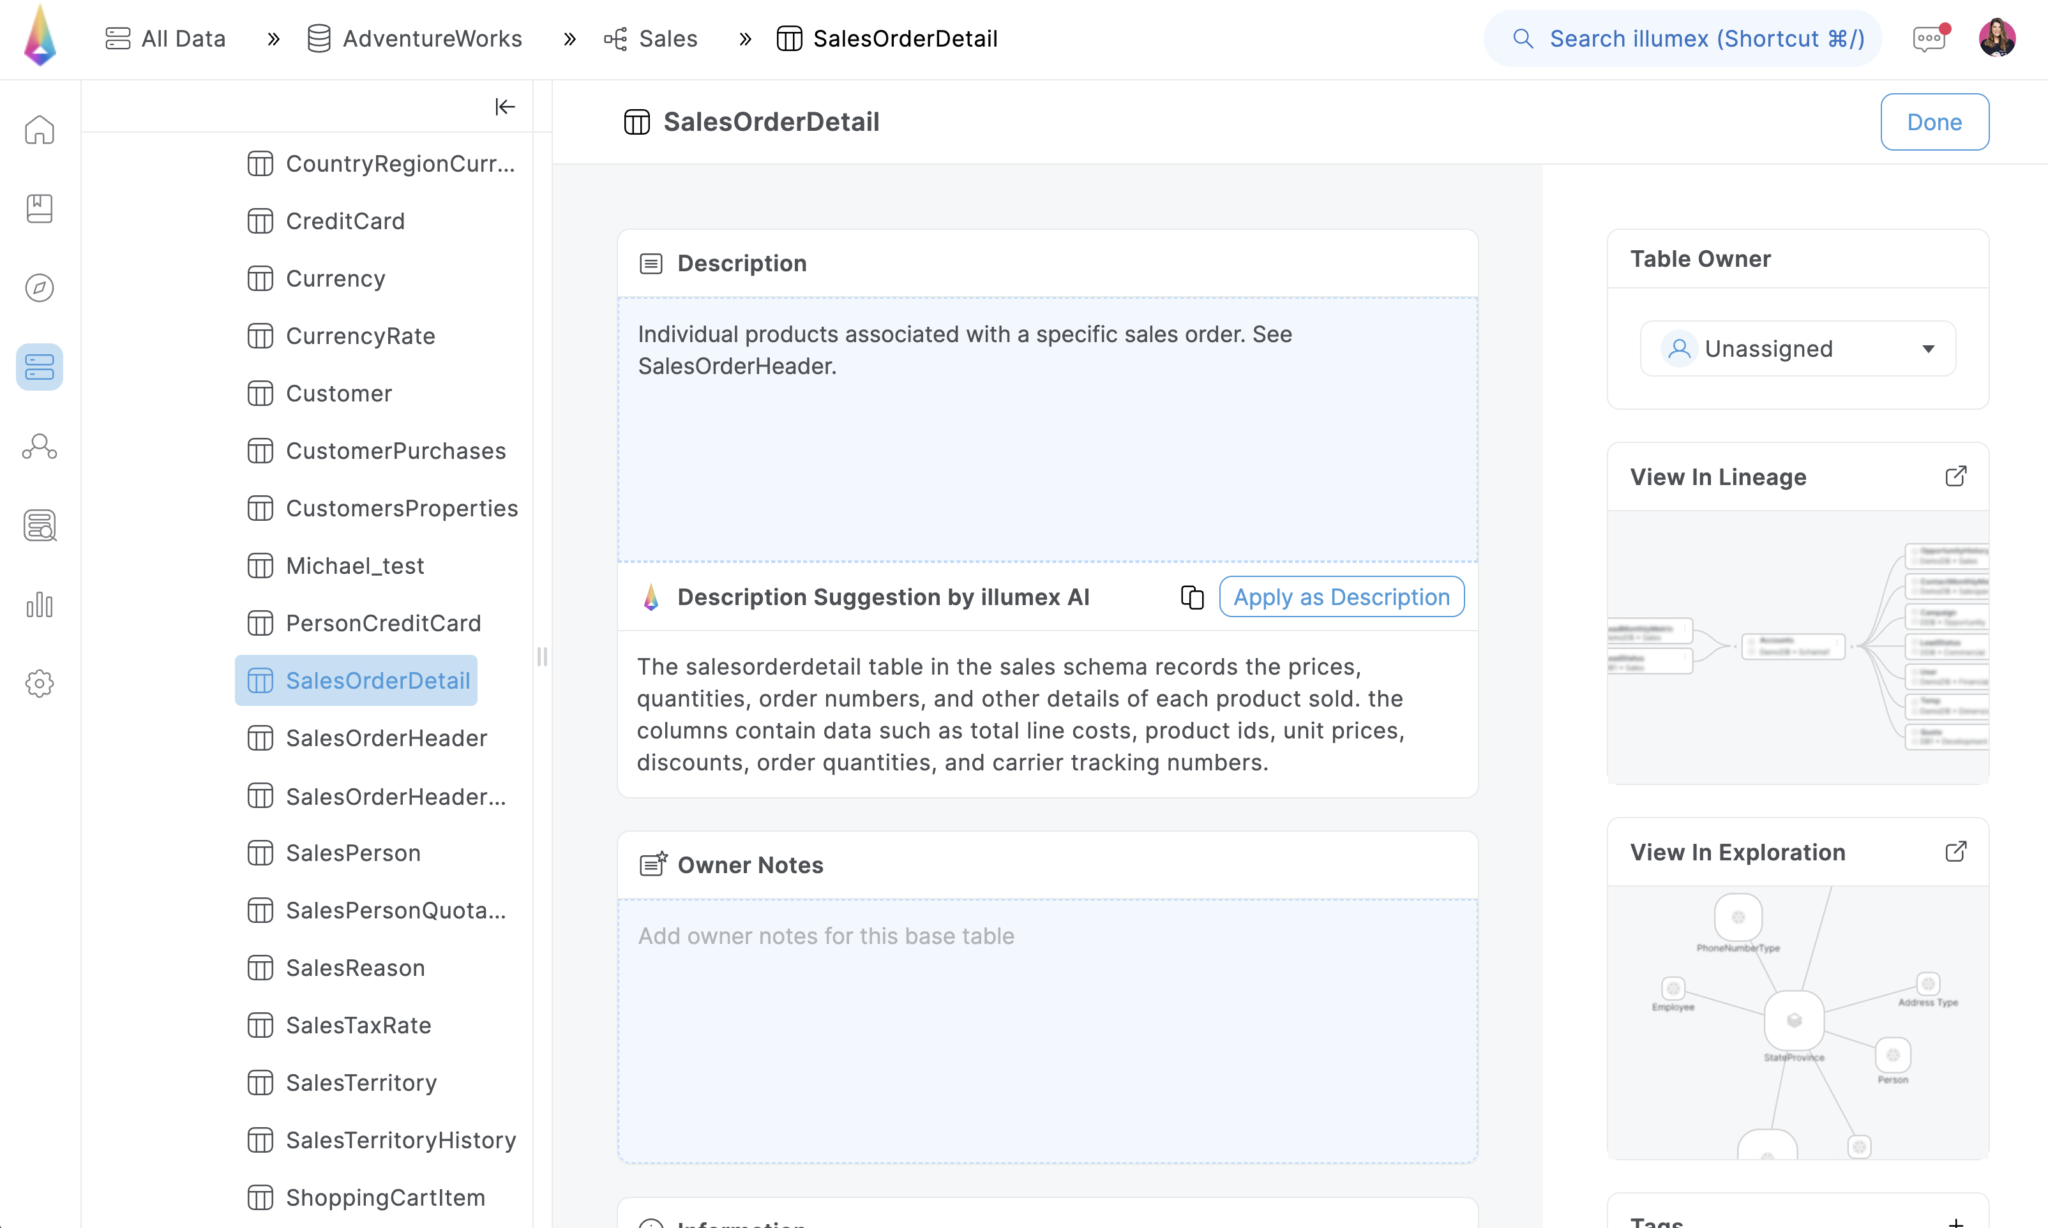2048x1228 pixels.
Task: Open the query documentation icon in the sidebar
Action: tap(39, 525)
